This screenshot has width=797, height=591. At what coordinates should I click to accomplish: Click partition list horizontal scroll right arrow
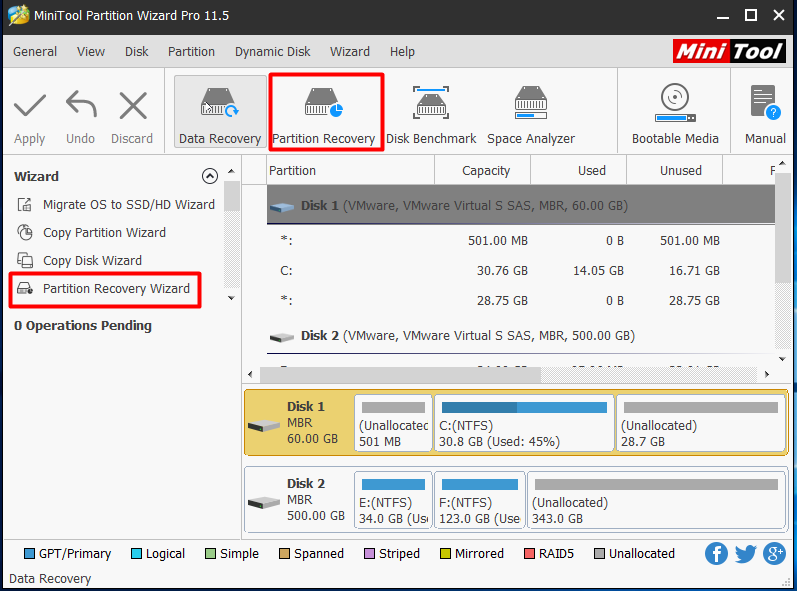pyautogui.click(x=767, y=375)
